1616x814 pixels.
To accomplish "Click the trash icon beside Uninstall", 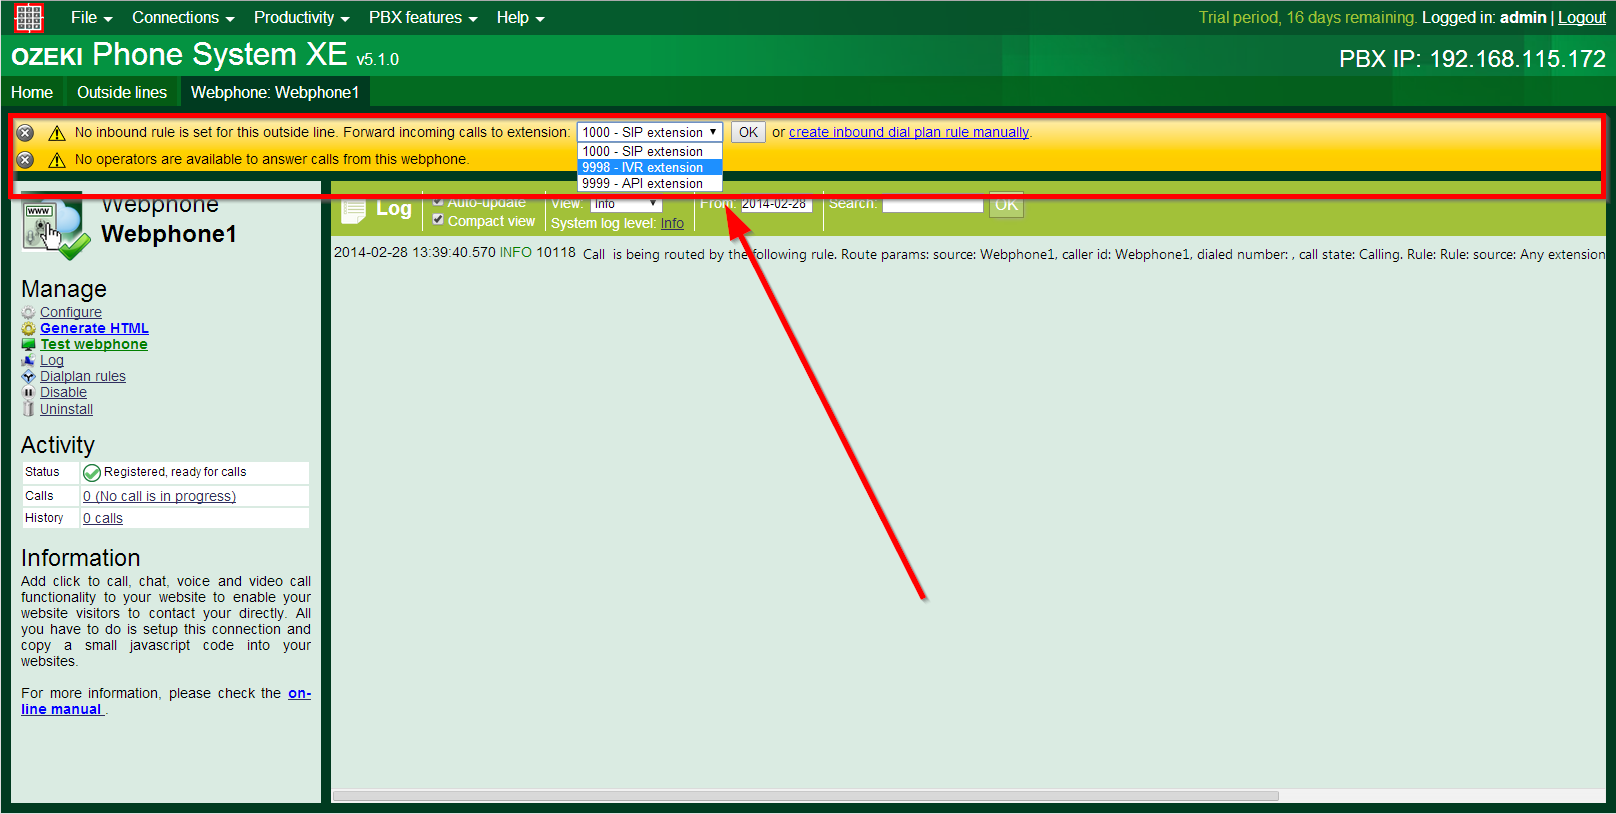I will tap(28, 409).
